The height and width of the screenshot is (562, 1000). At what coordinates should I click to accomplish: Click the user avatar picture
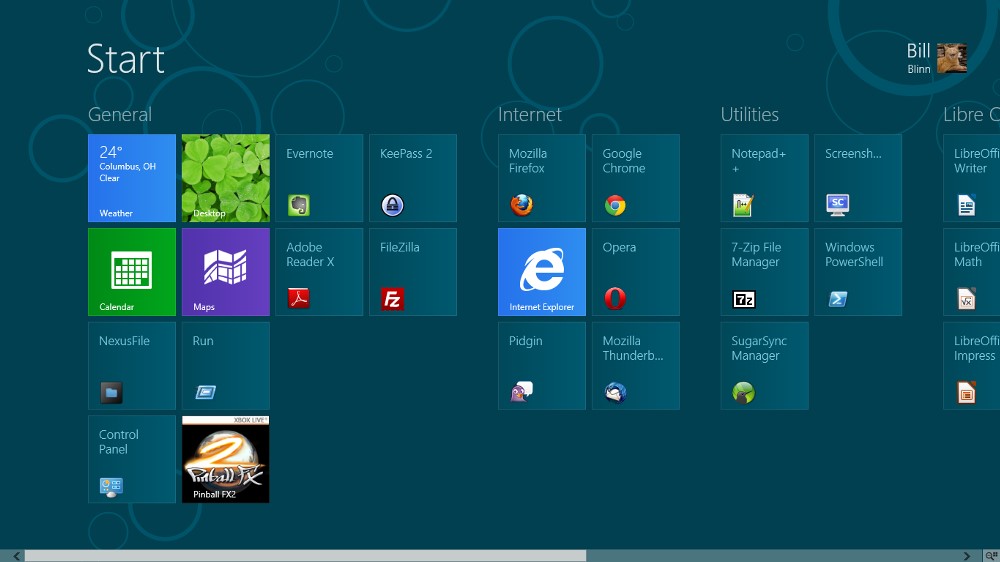pyautogui.click(x=952, y=58)
